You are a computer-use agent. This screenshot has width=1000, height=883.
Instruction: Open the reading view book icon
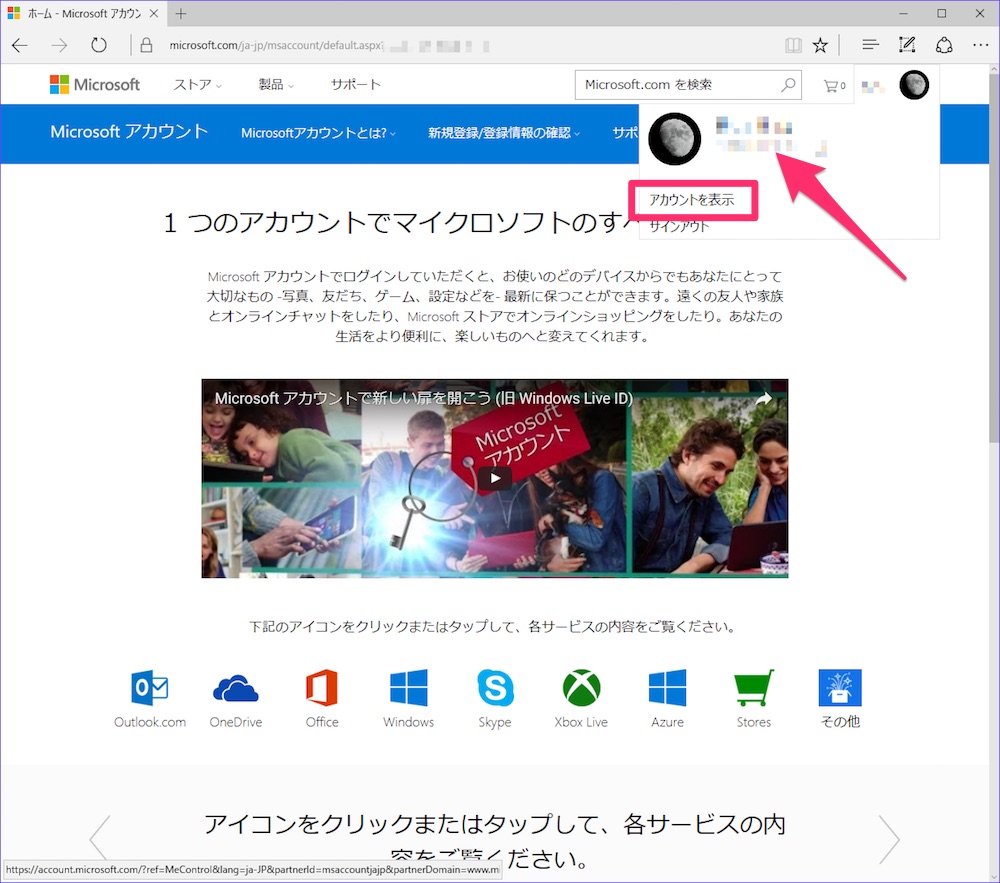point(793,45)
